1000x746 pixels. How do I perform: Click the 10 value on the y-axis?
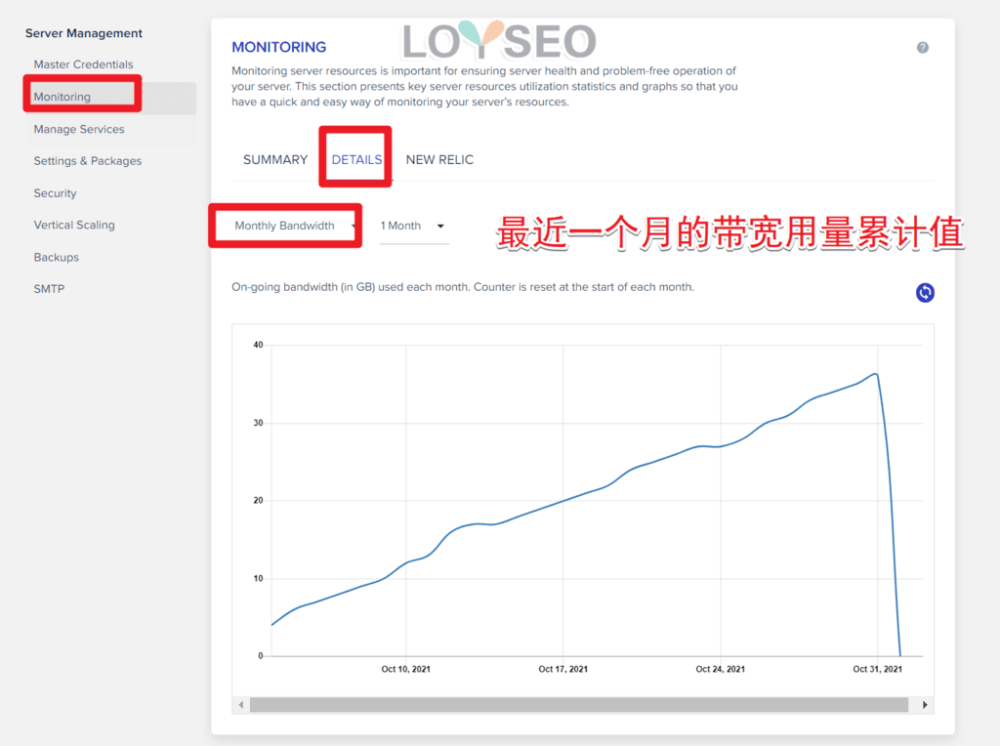pyautogui.click(x=258, y=578)
